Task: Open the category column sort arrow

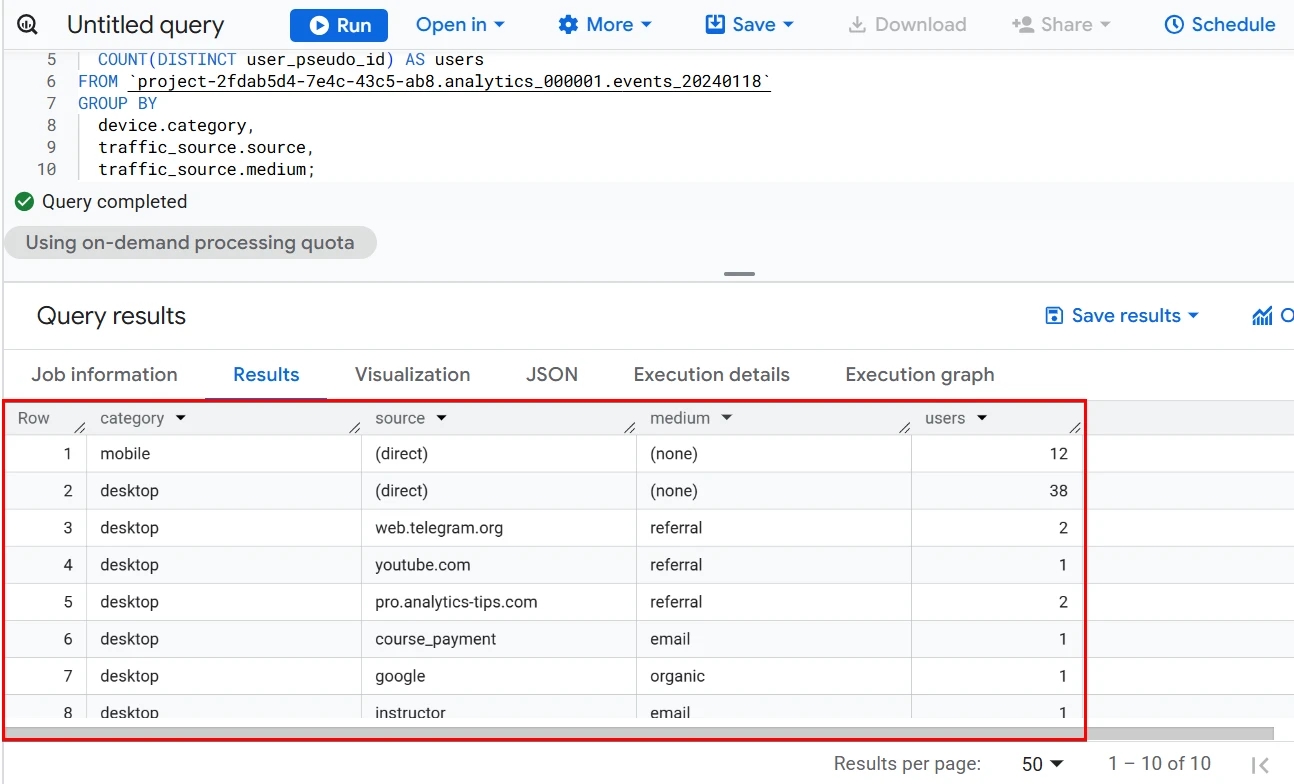Action: (x=180, y=418)
